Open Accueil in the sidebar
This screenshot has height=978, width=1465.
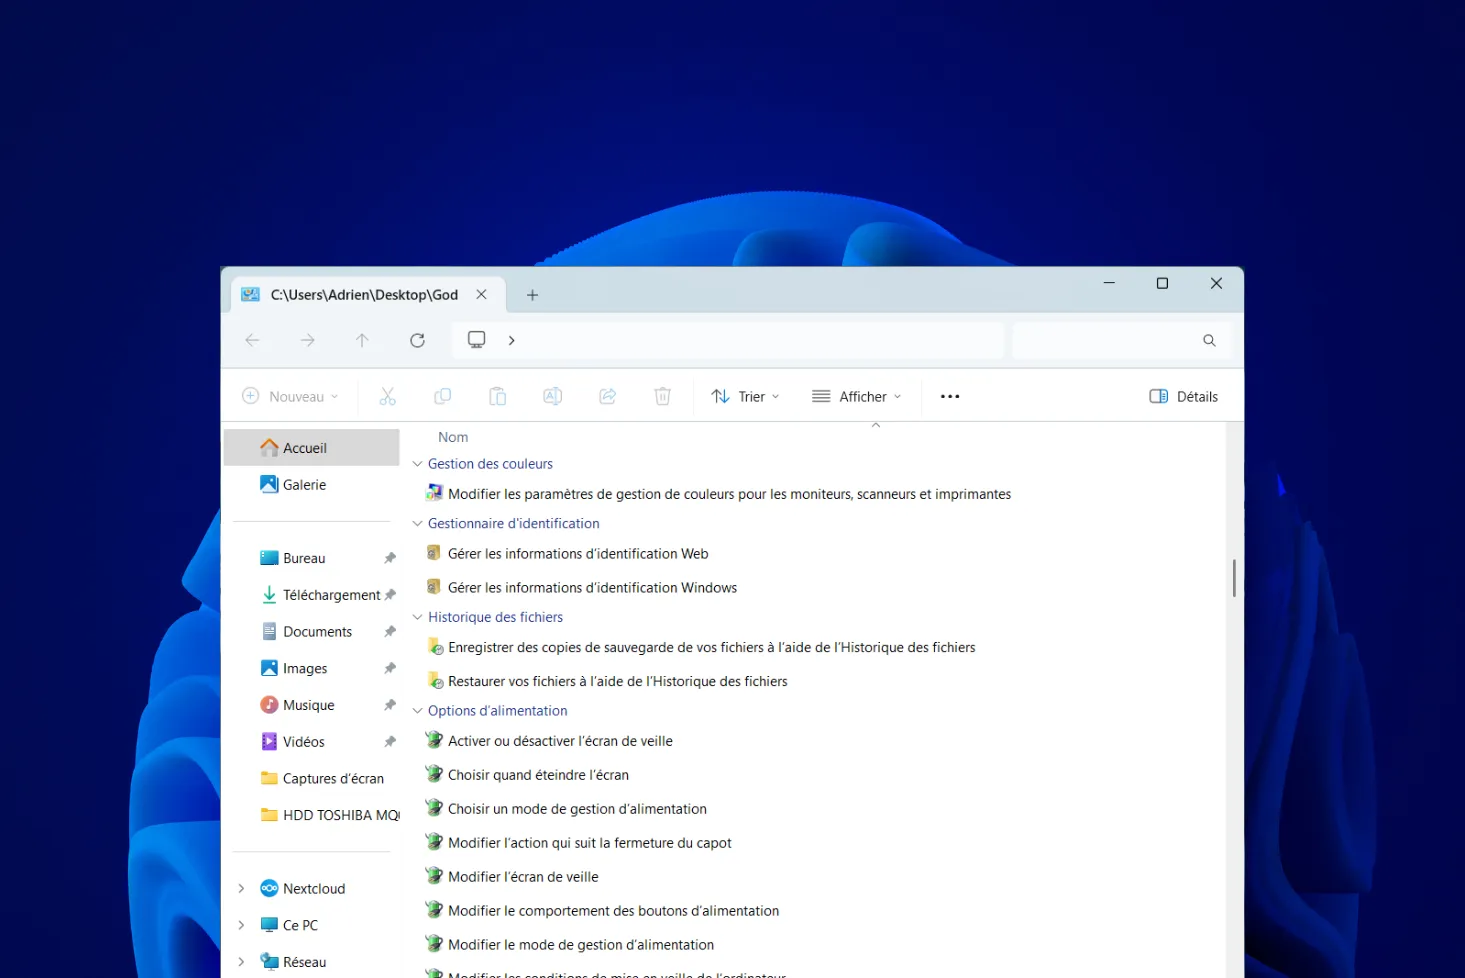coord(312,447)
